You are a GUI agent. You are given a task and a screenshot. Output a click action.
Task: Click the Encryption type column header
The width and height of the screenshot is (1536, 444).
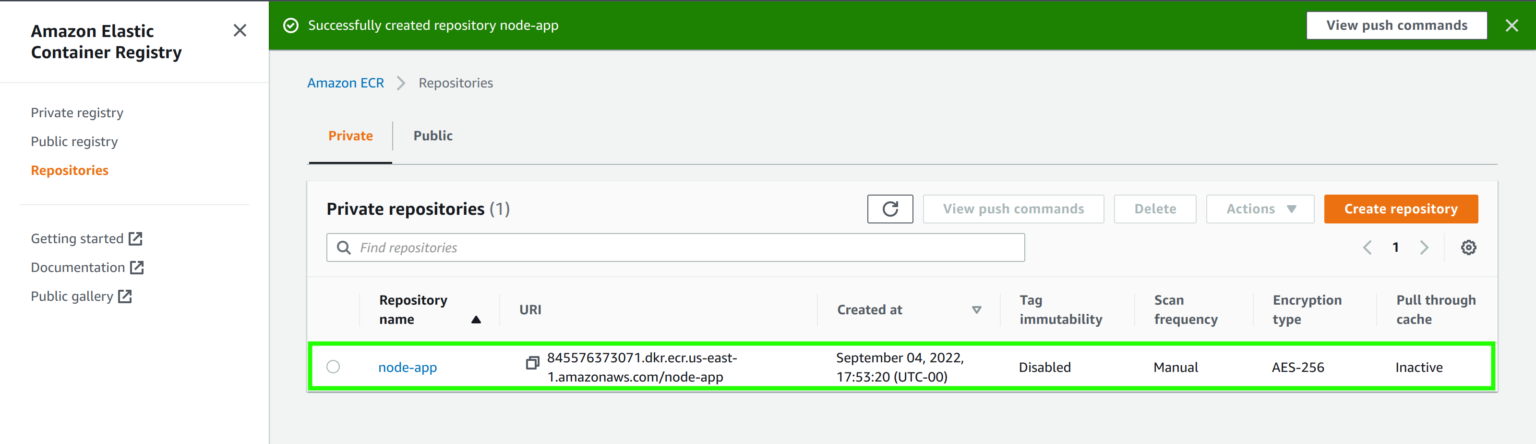(x=1307, y=310)
